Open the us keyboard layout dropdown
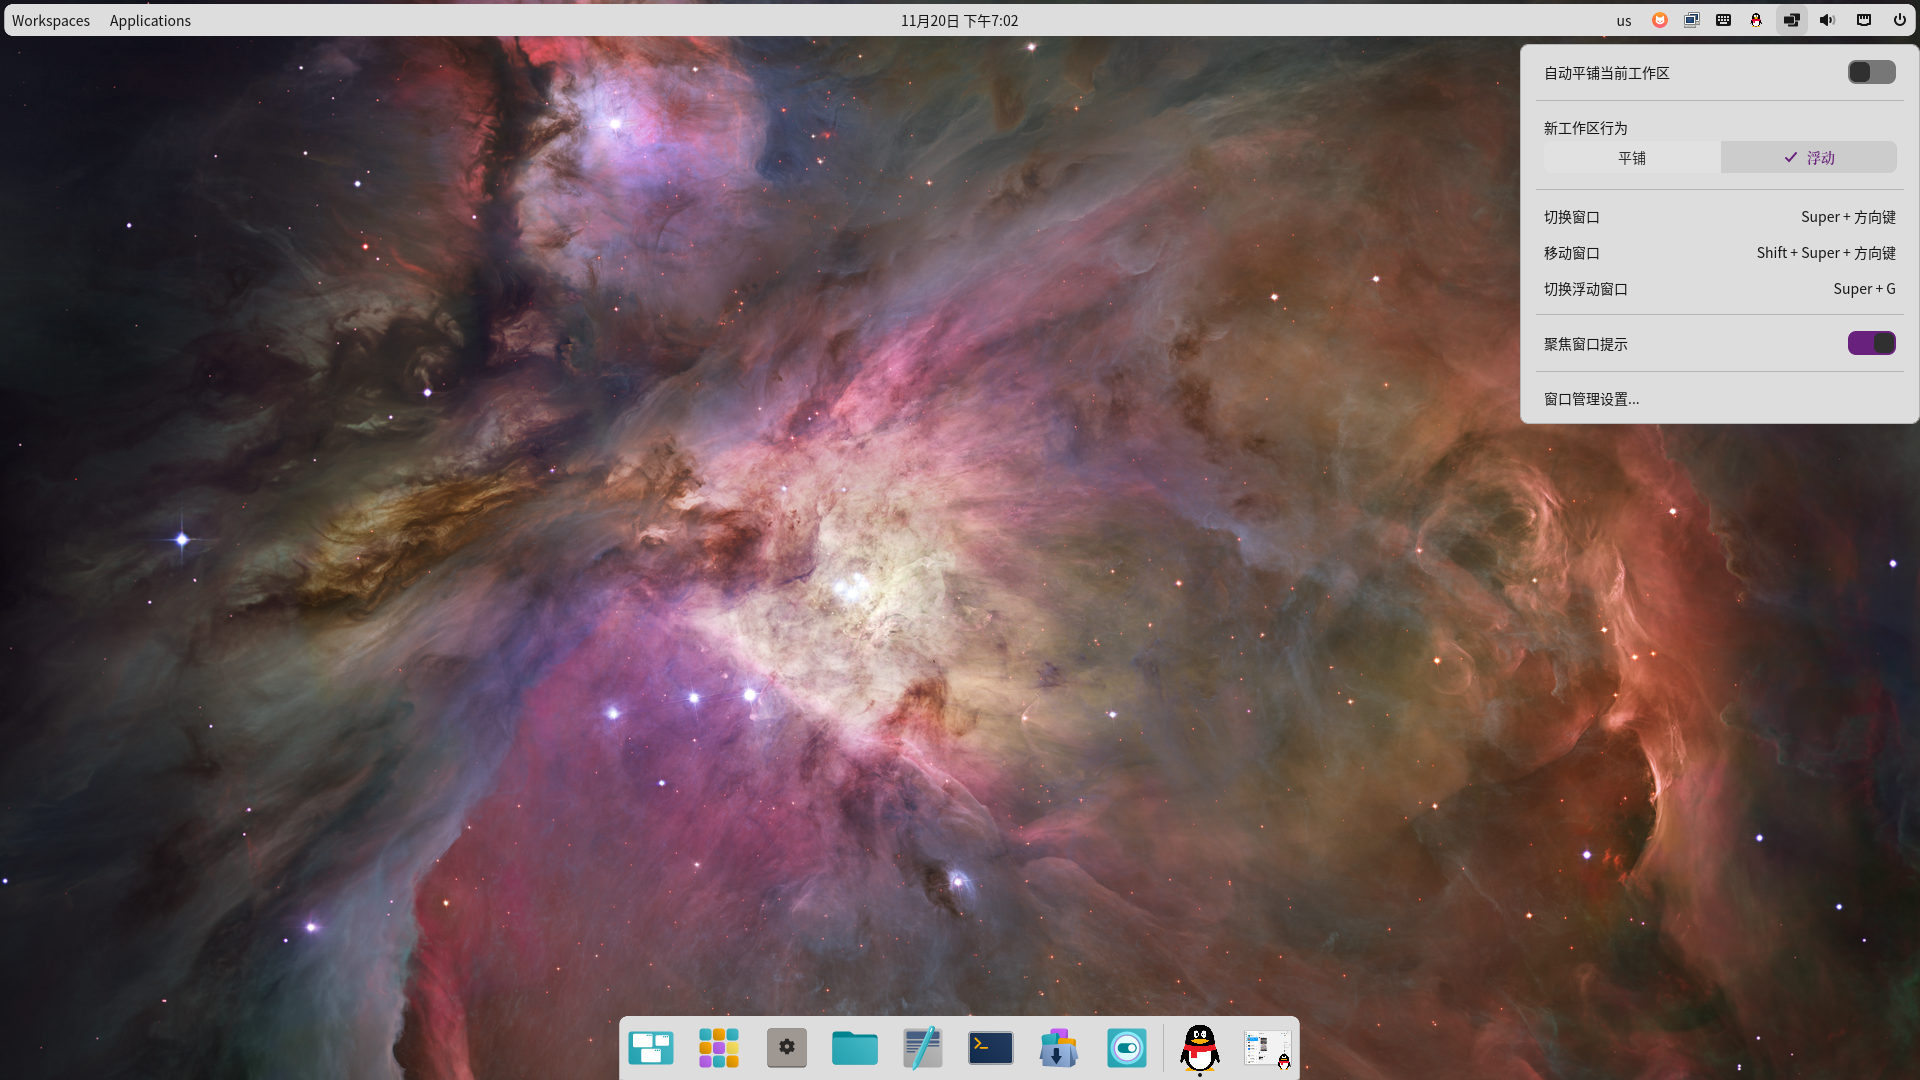This screenshot has height=1080, width=1920. coord(1623,20)
